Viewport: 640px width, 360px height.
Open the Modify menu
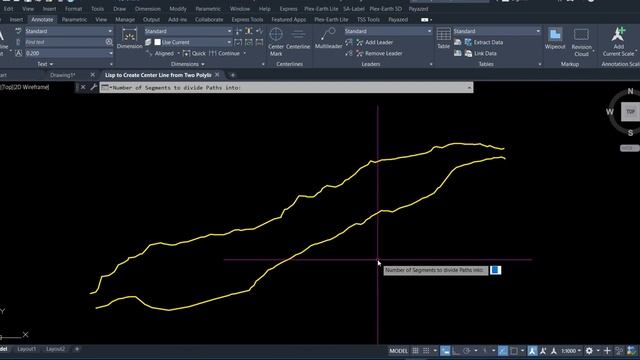(178, 9)
